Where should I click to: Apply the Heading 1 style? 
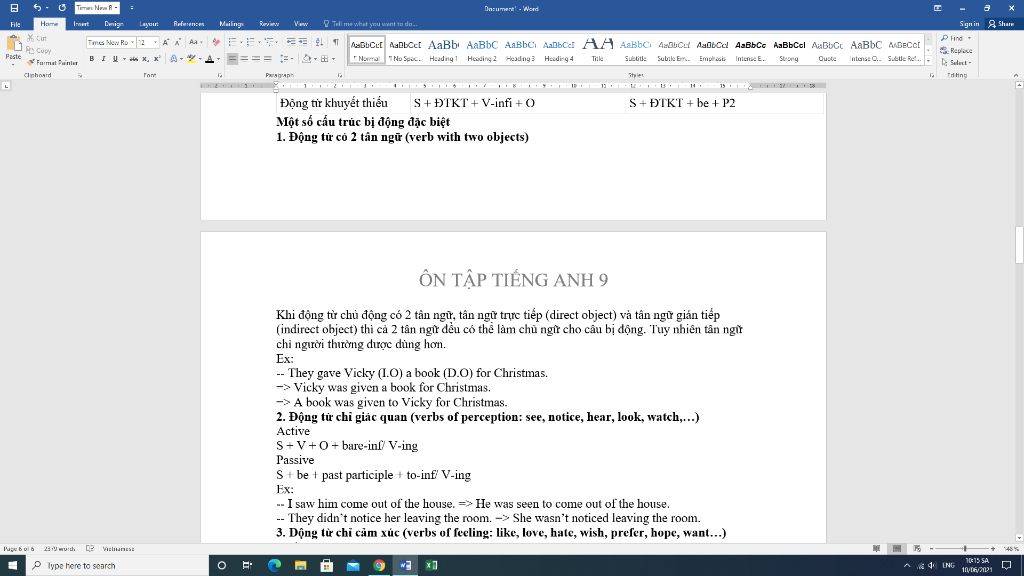pos(443,50)
